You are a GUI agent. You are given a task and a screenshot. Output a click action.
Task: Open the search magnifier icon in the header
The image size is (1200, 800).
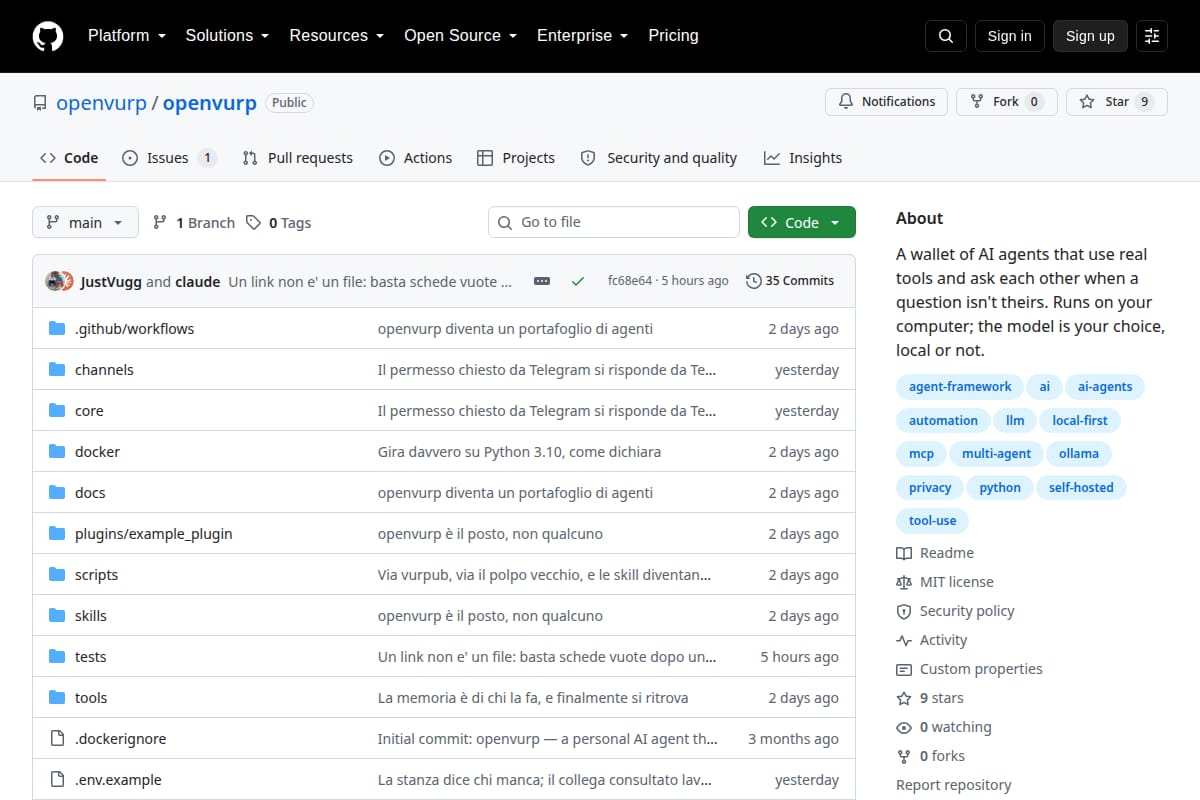946,36
